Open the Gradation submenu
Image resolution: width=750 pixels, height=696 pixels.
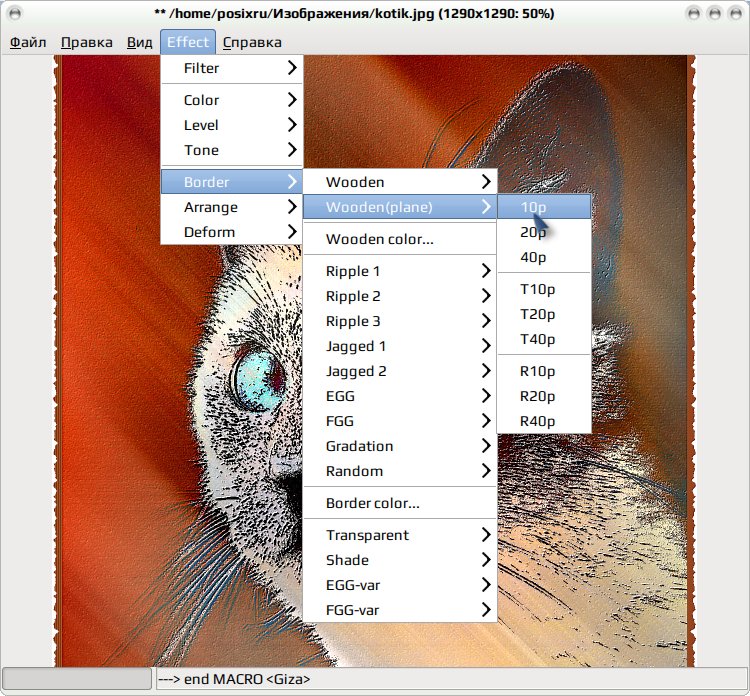[400, 446]
